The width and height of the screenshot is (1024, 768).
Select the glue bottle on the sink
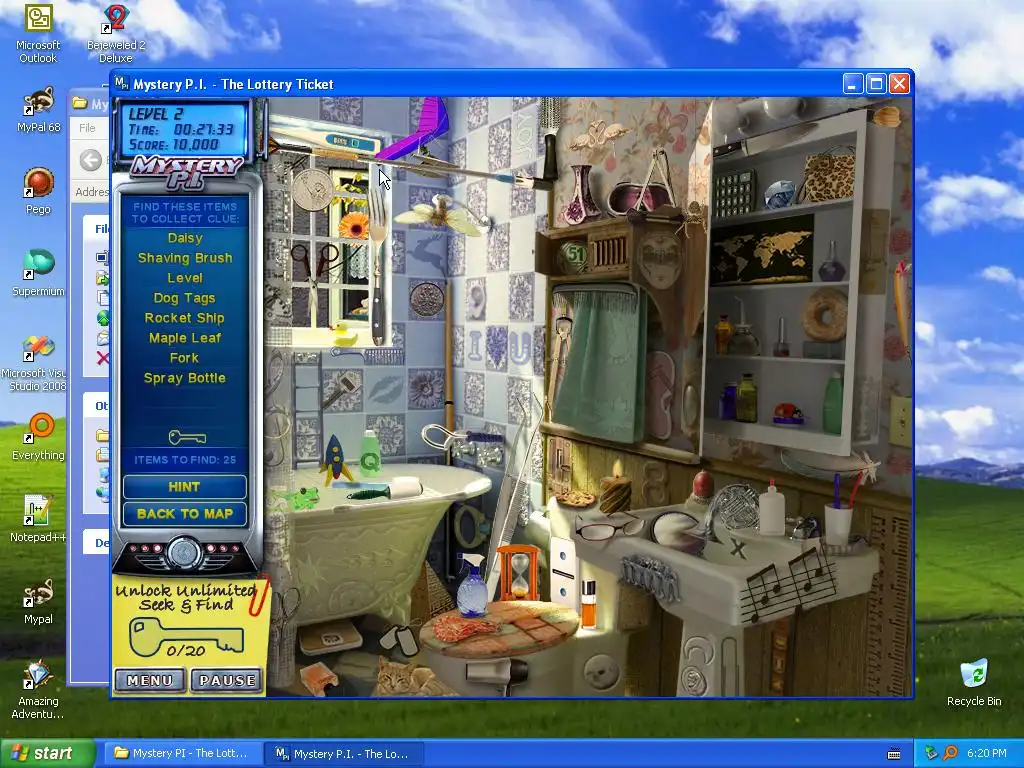point(772,509)
